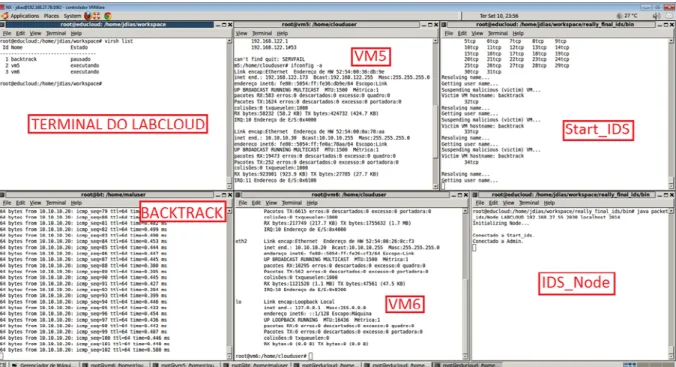The image size is (676, 367).
Task: Open window menu icon of really_final_ids/bin top terminal
Action: (x=444, y=25)
